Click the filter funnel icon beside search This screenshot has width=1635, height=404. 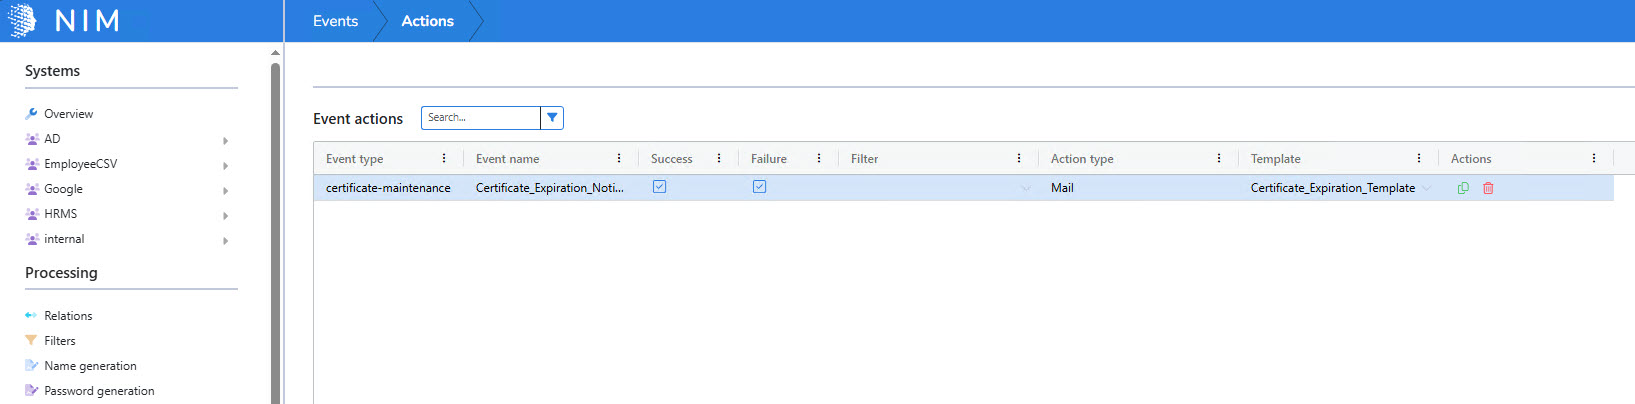[x=552, y=118]
